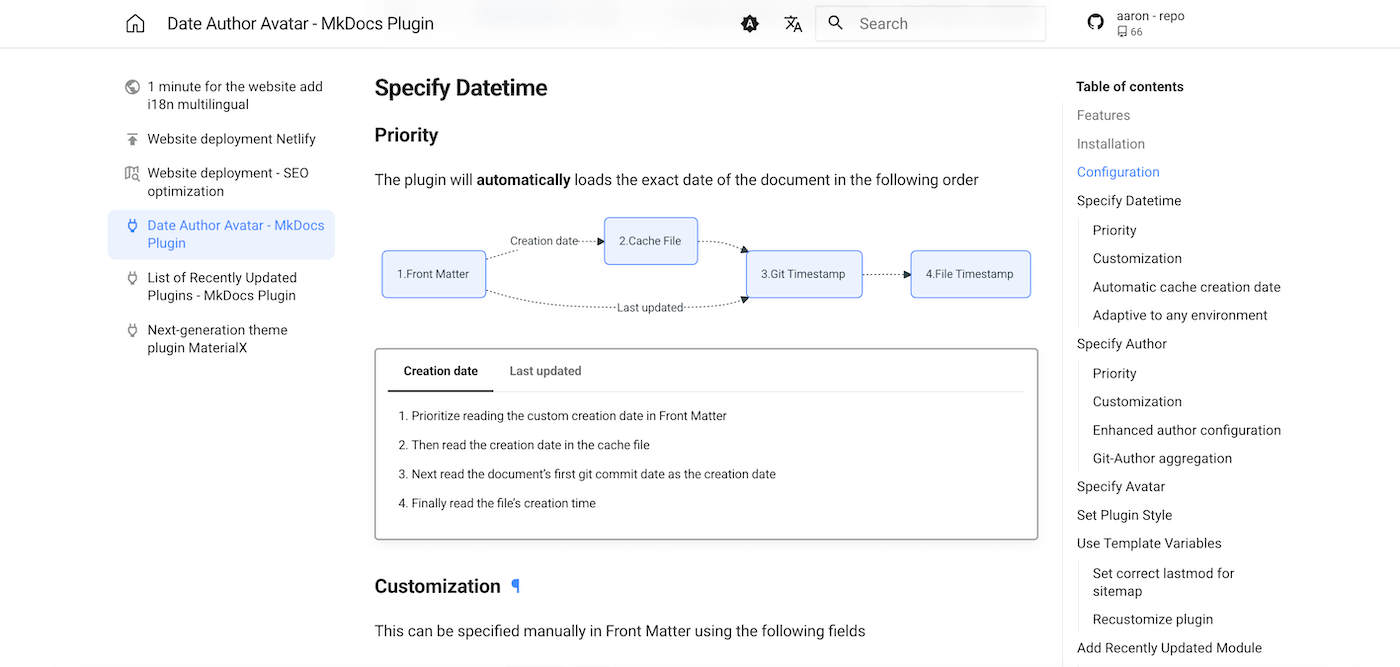
Task: Jump to Use Template Variables
Action: (x=1149, y=544)
